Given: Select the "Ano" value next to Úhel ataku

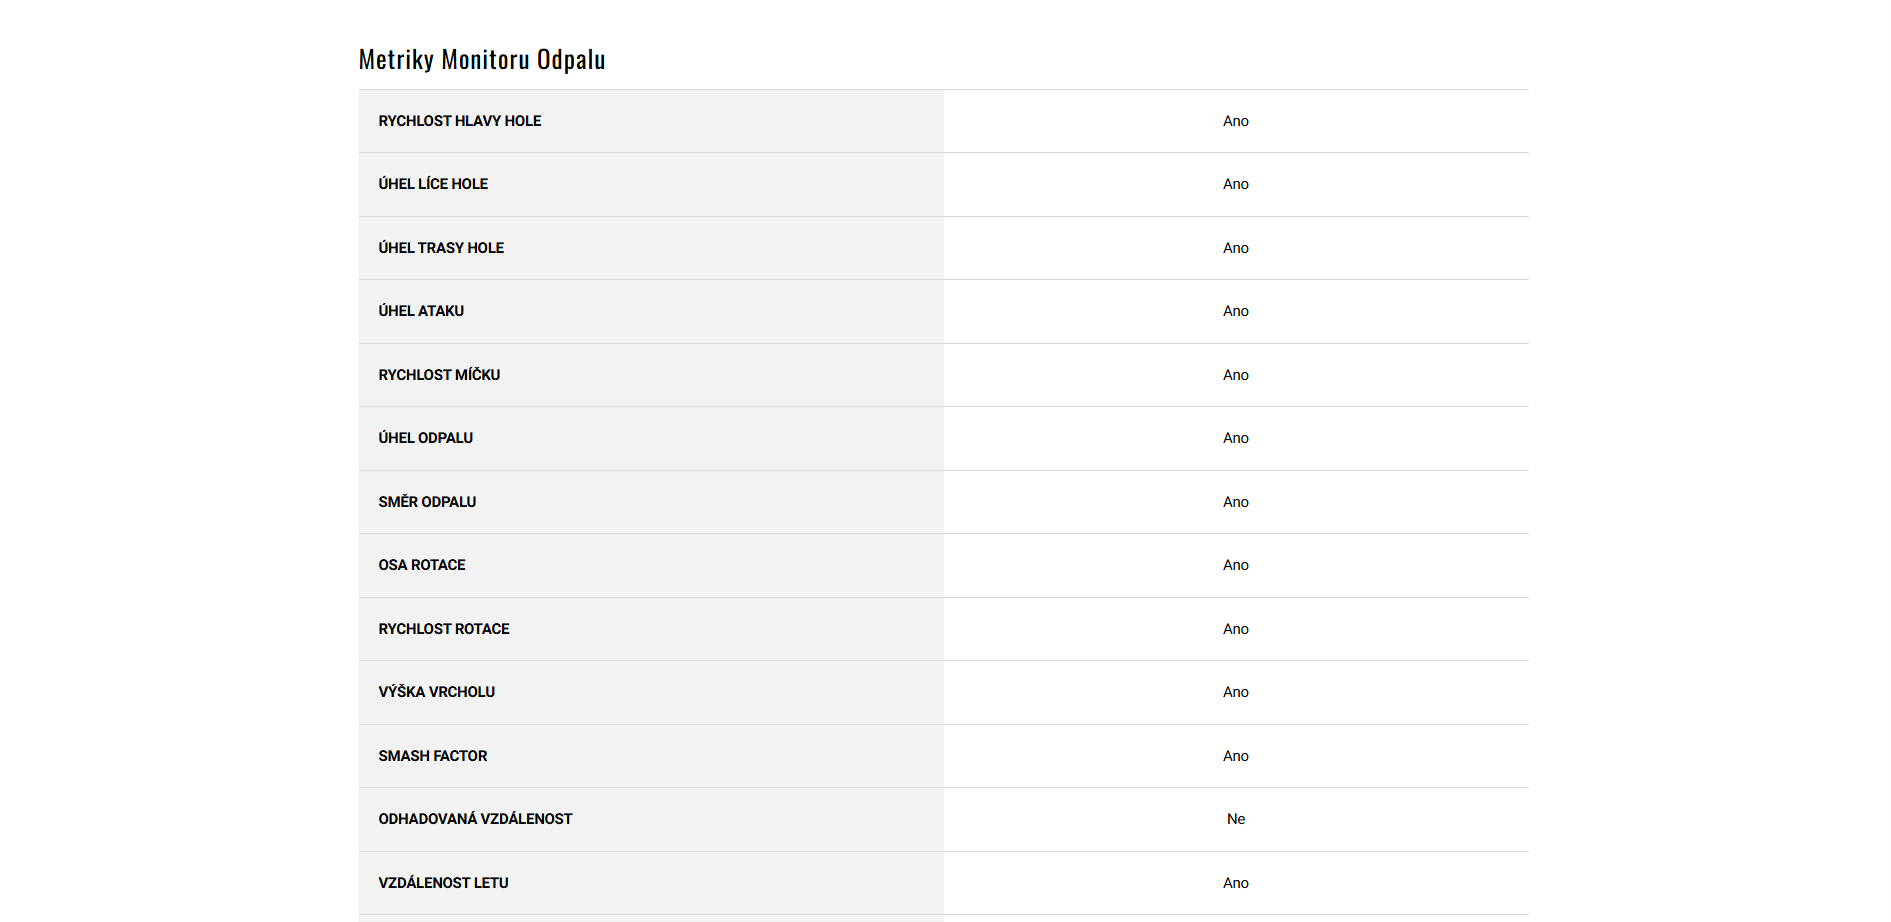Looking at the screenshot, I should pyautogui.click(x=1236, y=311).
